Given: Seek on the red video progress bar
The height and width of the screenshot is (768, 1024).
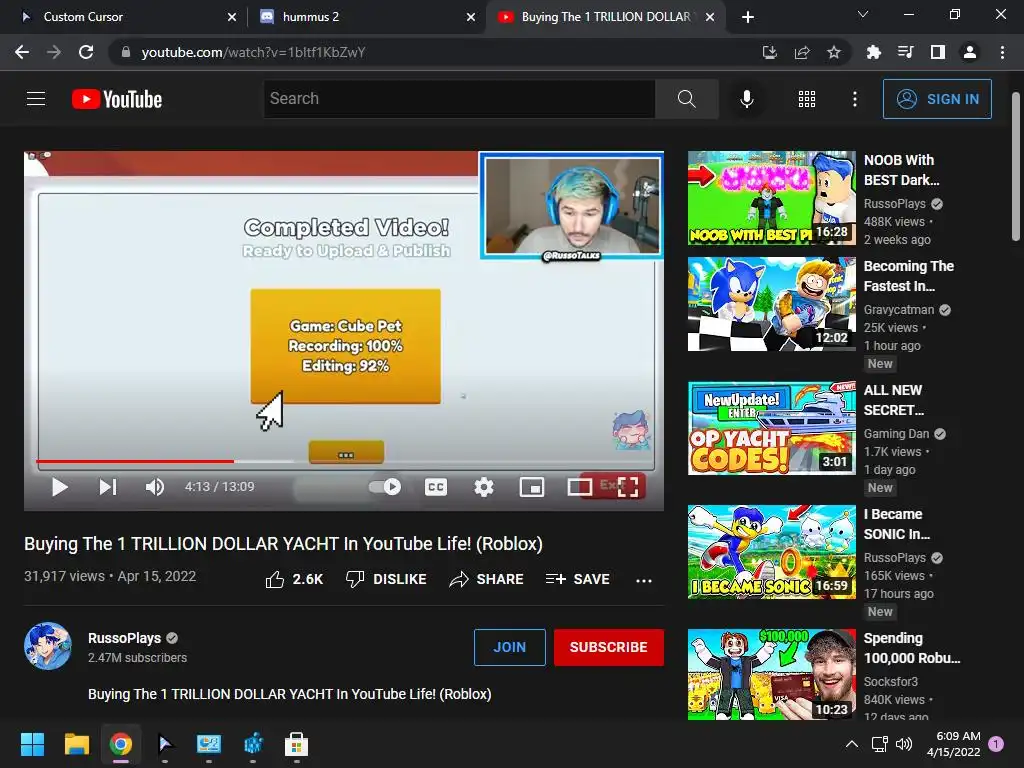Looking at the screenshot, I should click(x=345, y=462).
